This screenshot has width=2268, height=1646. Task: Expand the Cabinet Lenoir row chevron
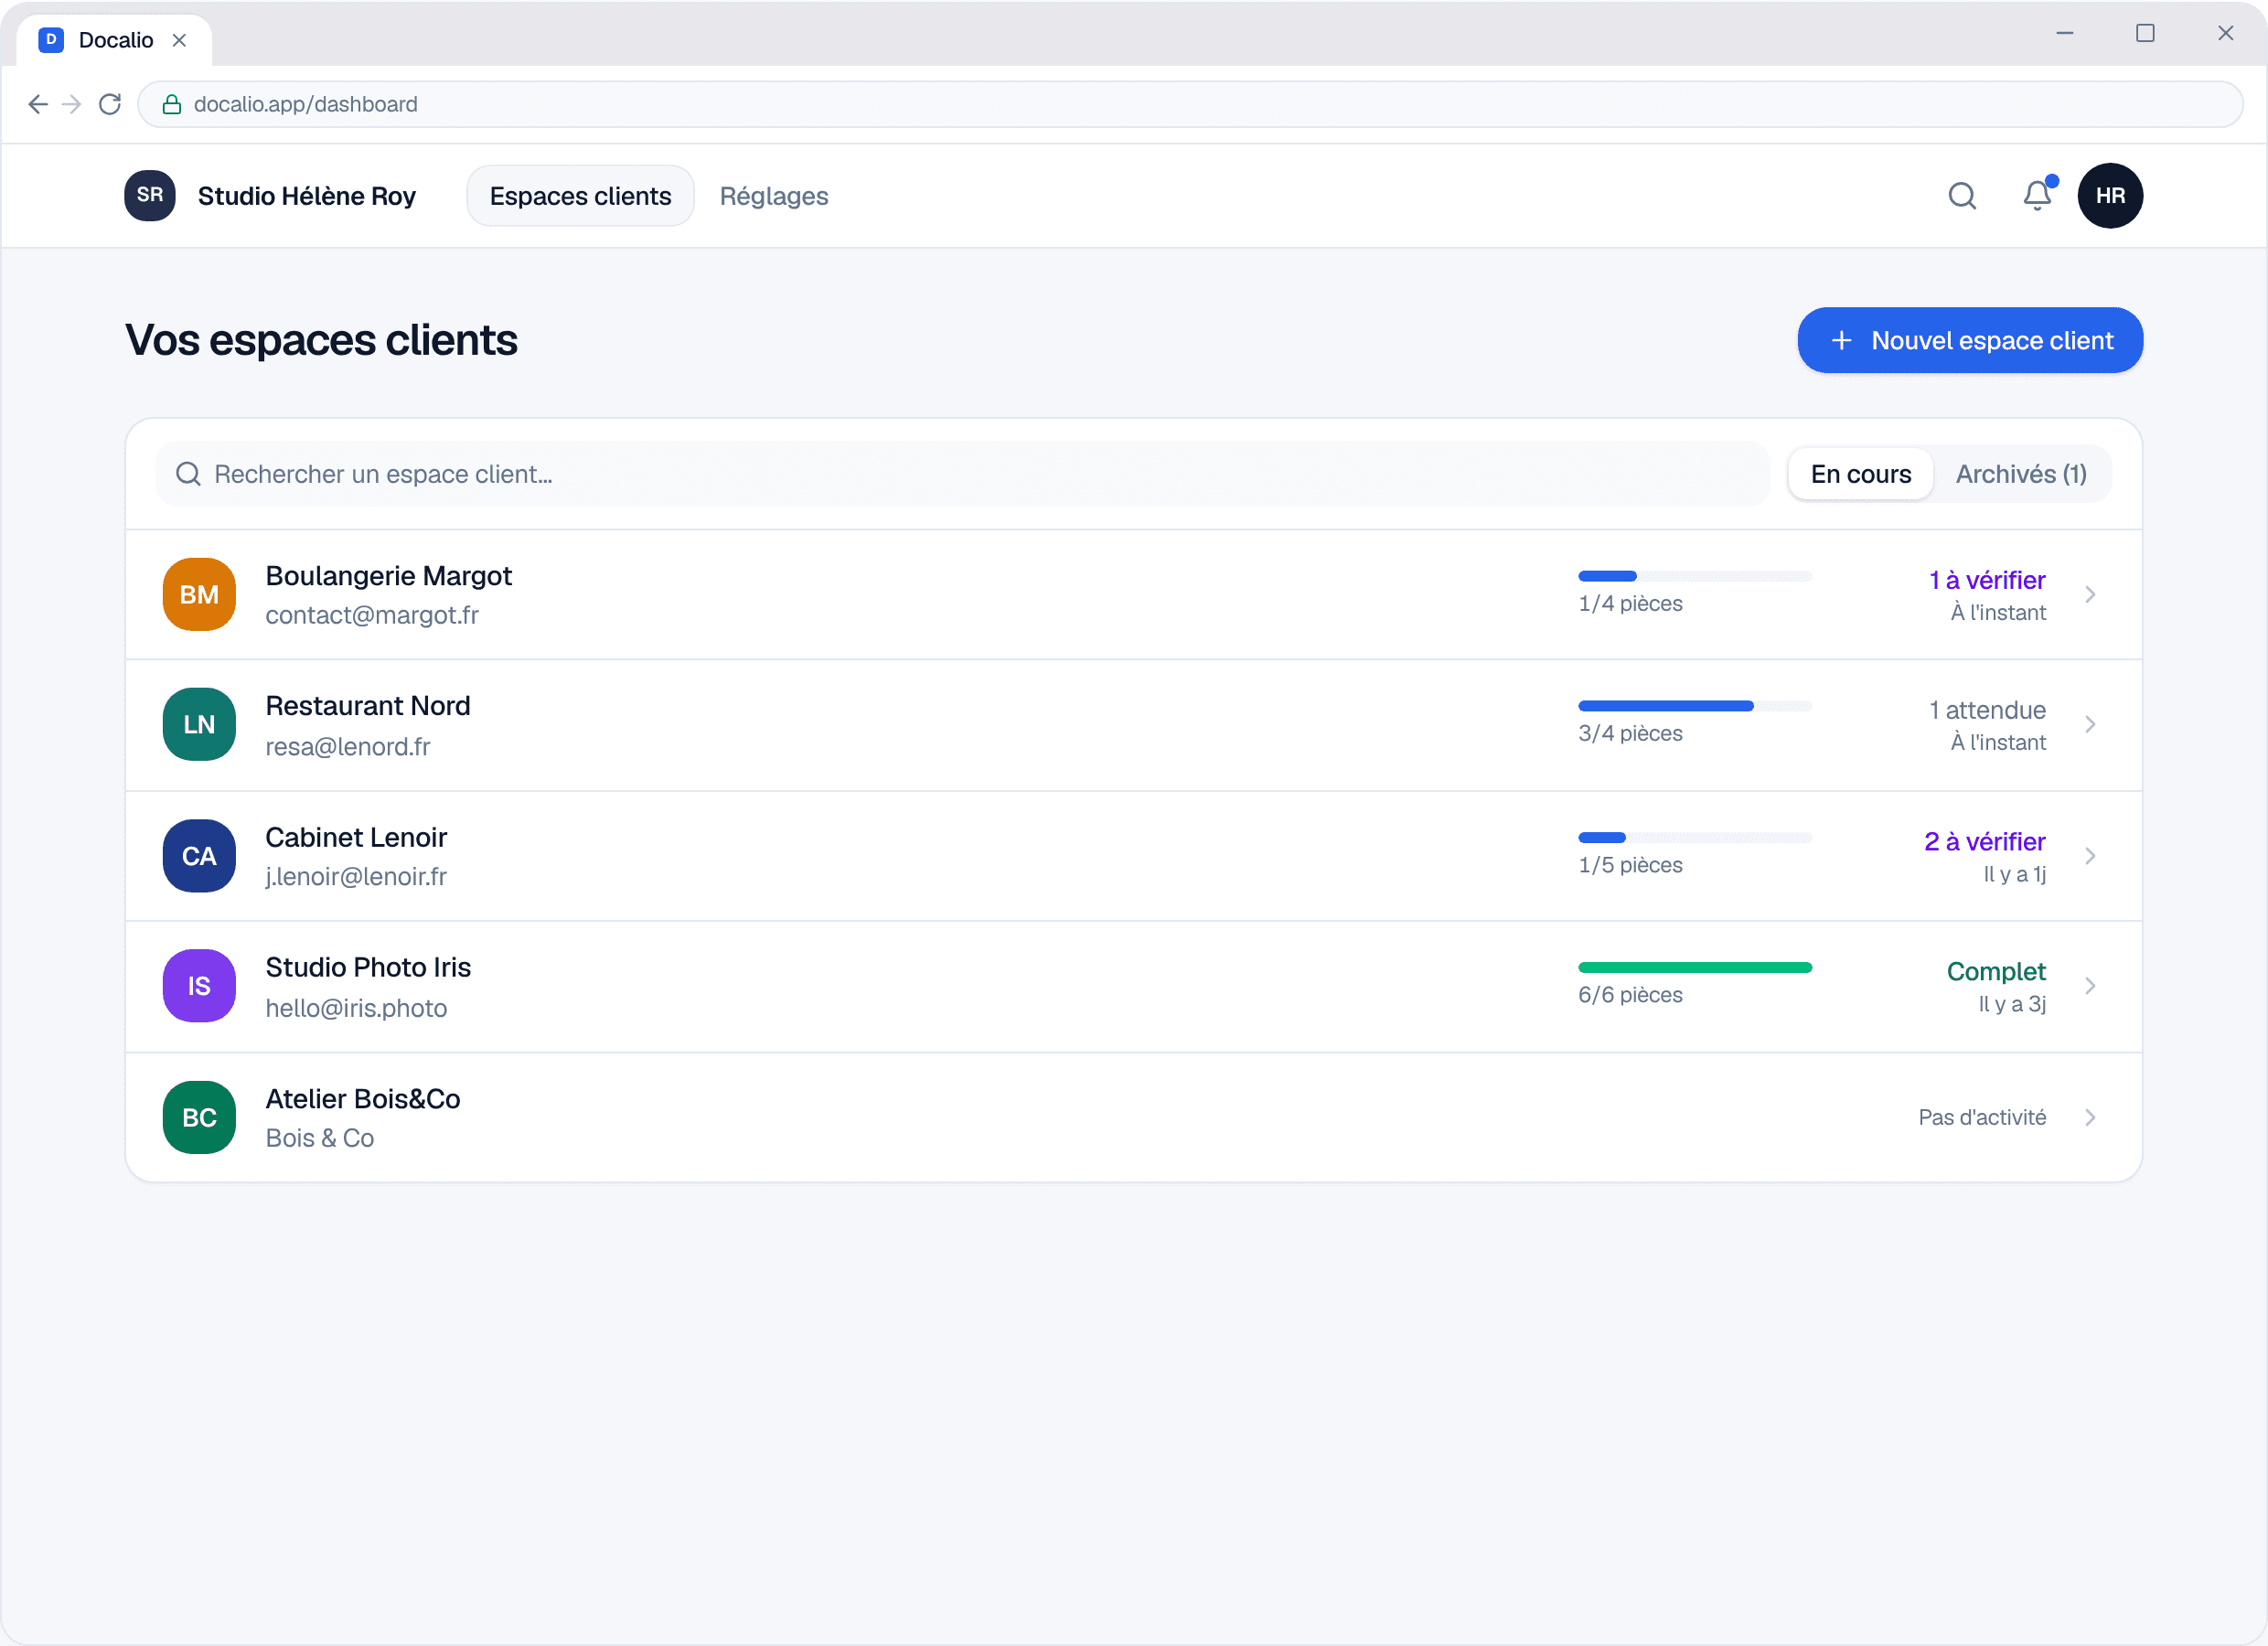[x=2090, y=856]
